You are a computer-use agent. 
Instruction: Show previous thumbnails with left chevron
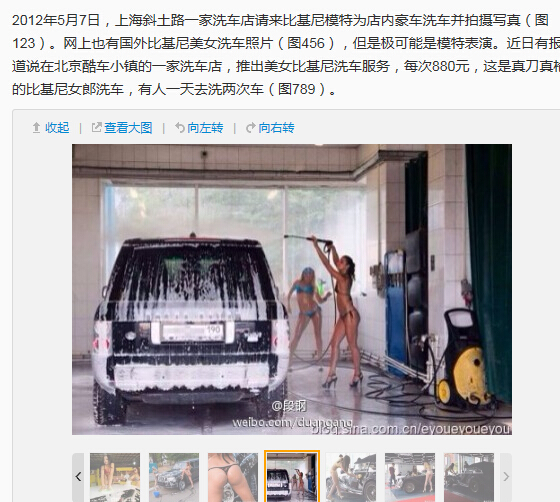pos(78,477)
